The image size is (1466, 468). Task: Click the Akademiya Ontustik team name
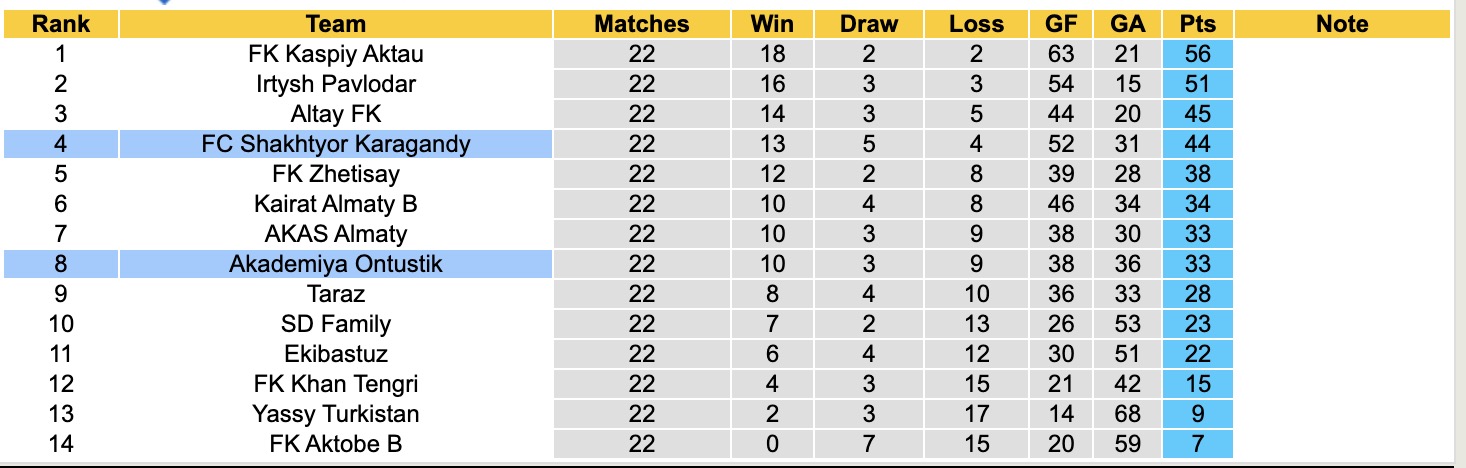(x=335, y=264)
